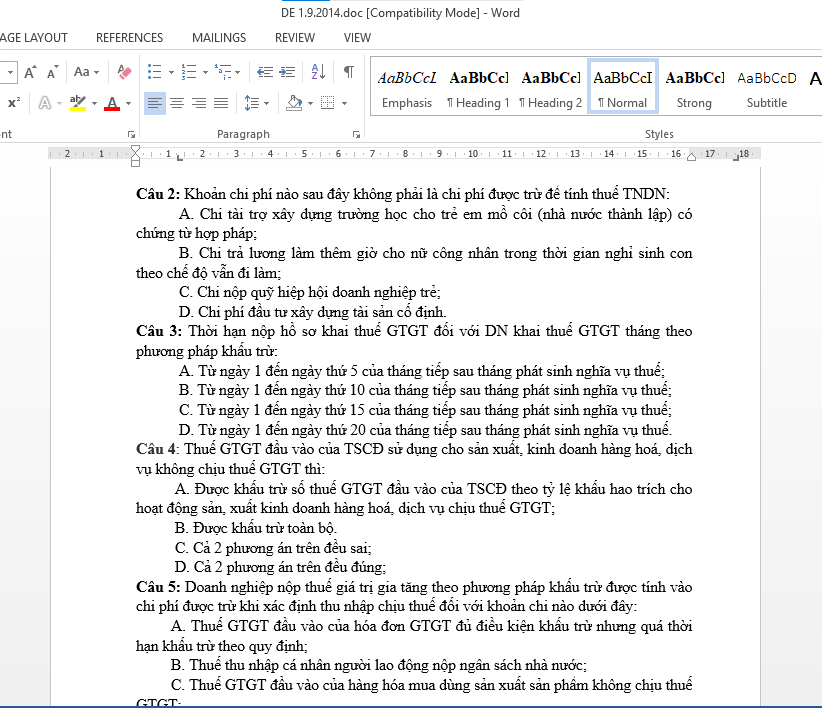This screenshot has width=822, height=708.
Task: Open Paragraph settings dialog launcher
Action: (356, 135)
